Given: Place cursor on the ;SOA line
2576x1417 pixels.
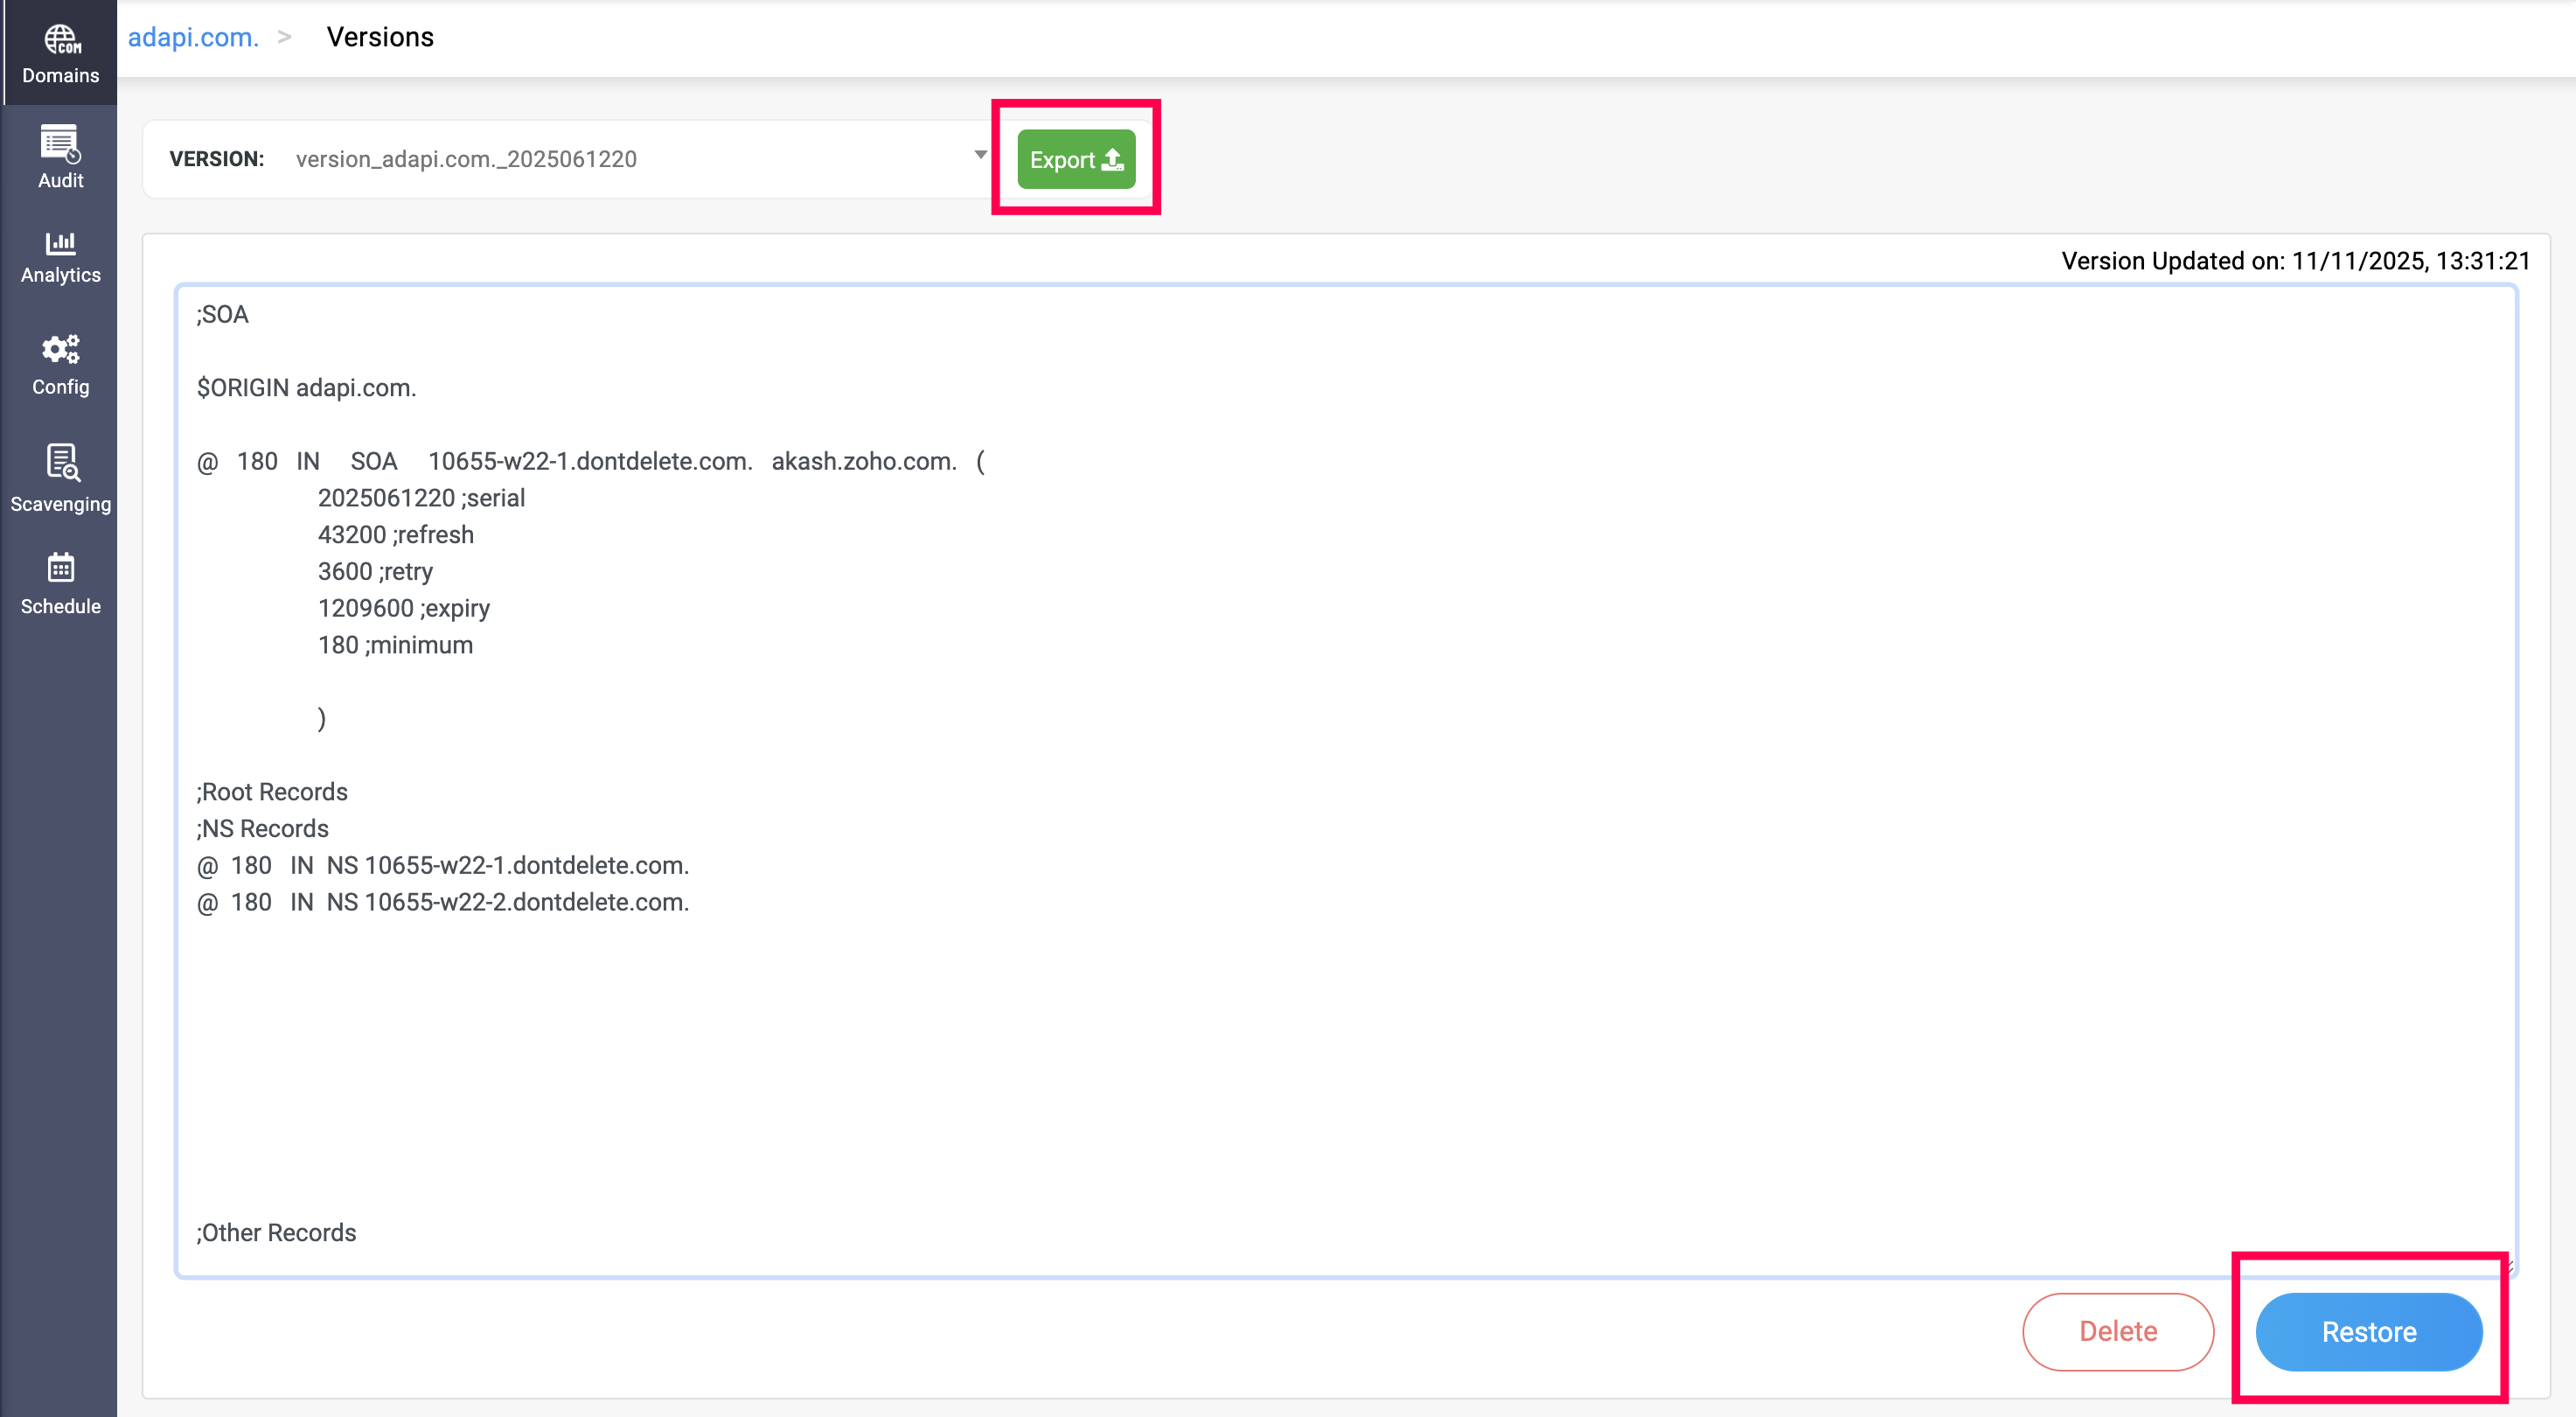Looking at the screenshot, I should click(223, 314).
